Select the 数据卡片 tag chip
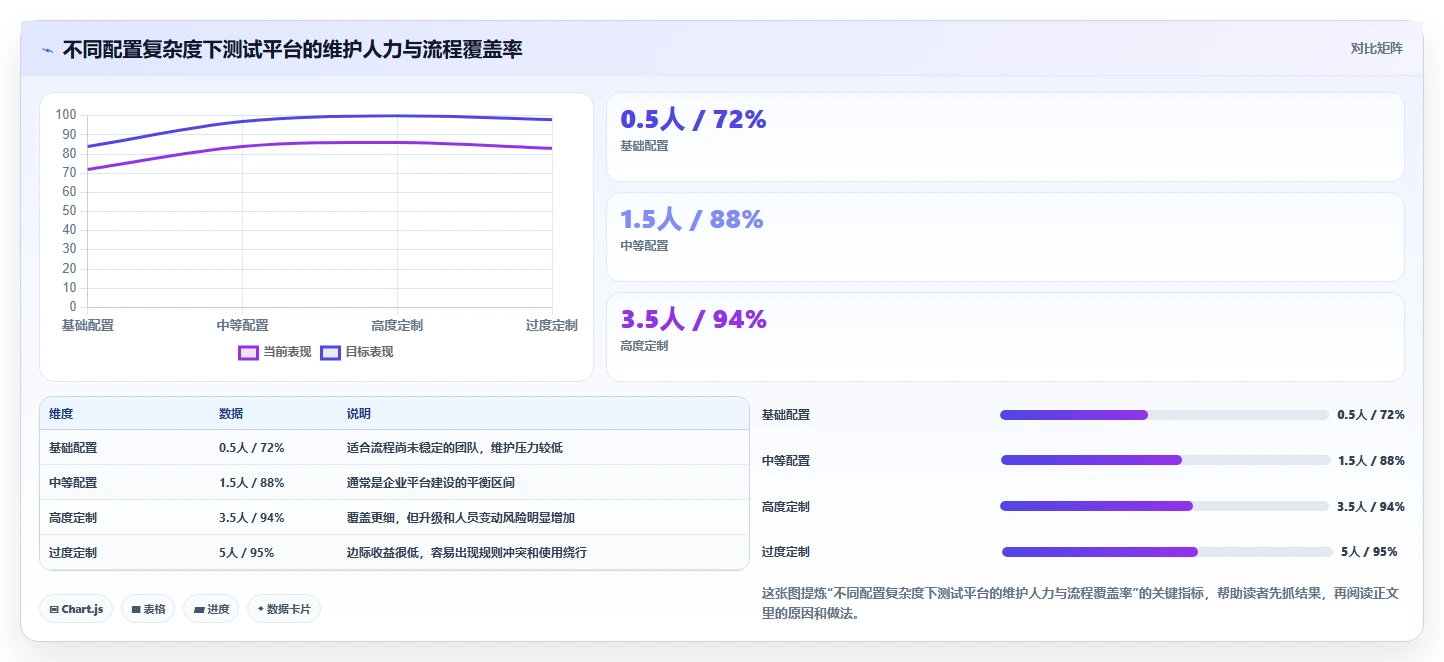 [284, 609]
